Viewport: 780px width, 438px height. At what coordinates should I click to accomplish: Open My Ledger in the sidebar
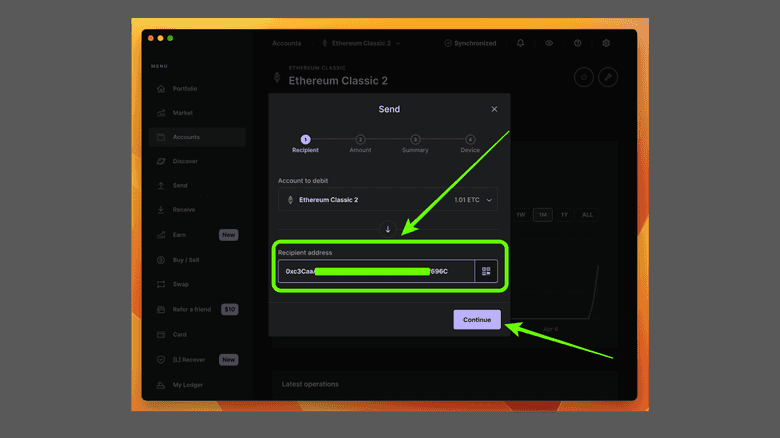click(x=186, y=384)
